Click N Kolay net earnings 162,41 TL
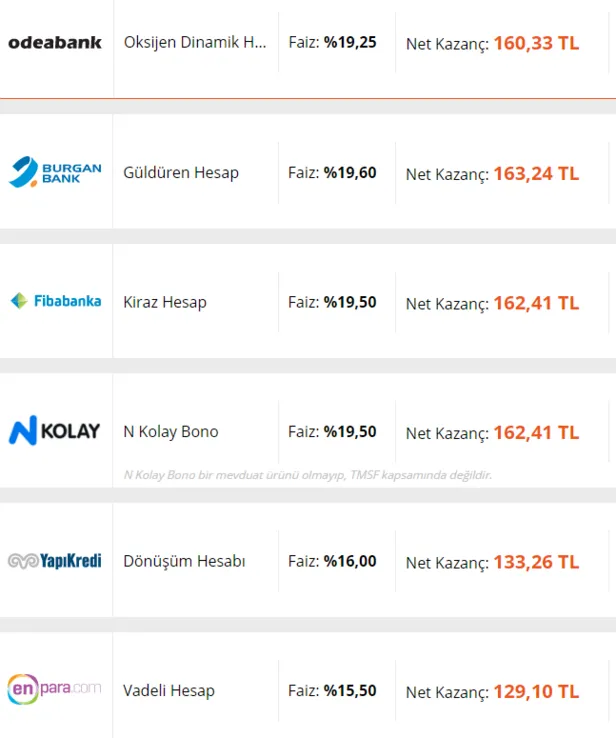This screenshot has width=616, height=738. point(535,433)
